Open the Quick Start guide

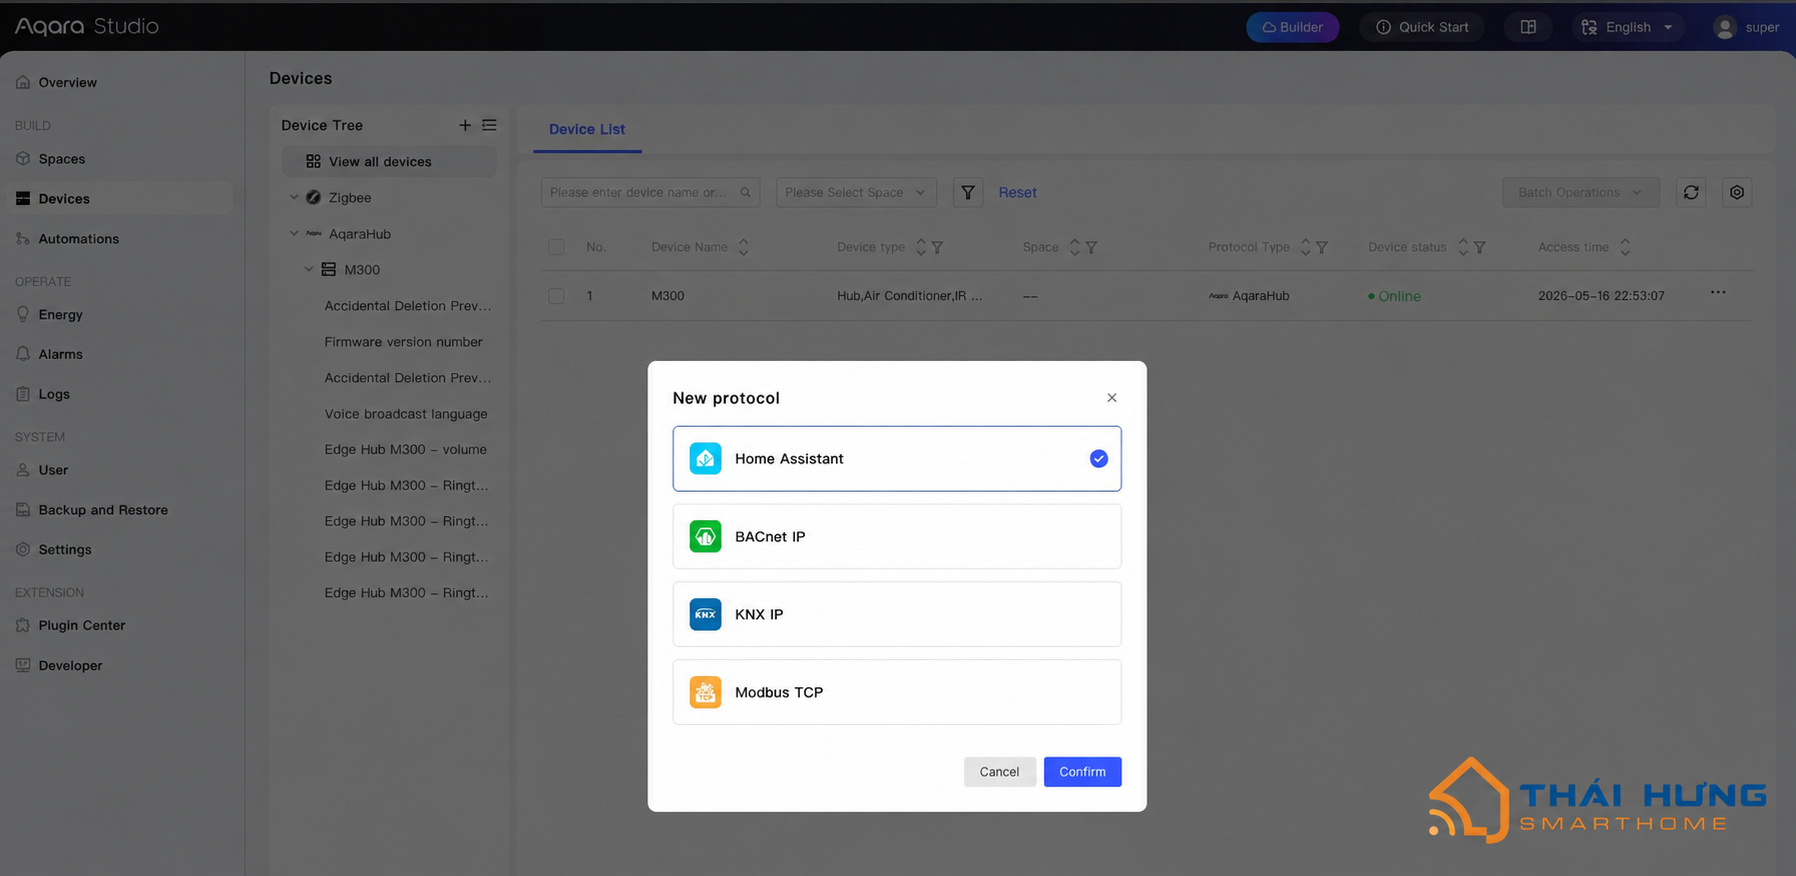(x=1421, y=27)
